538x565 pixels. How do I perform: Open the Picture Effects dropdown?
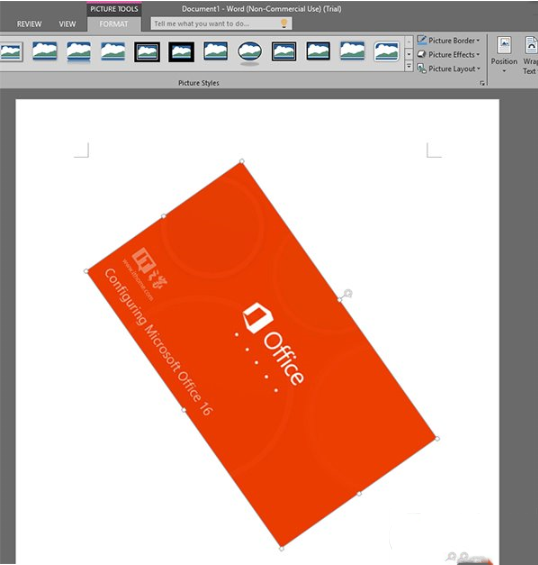[x=449, y=54]
